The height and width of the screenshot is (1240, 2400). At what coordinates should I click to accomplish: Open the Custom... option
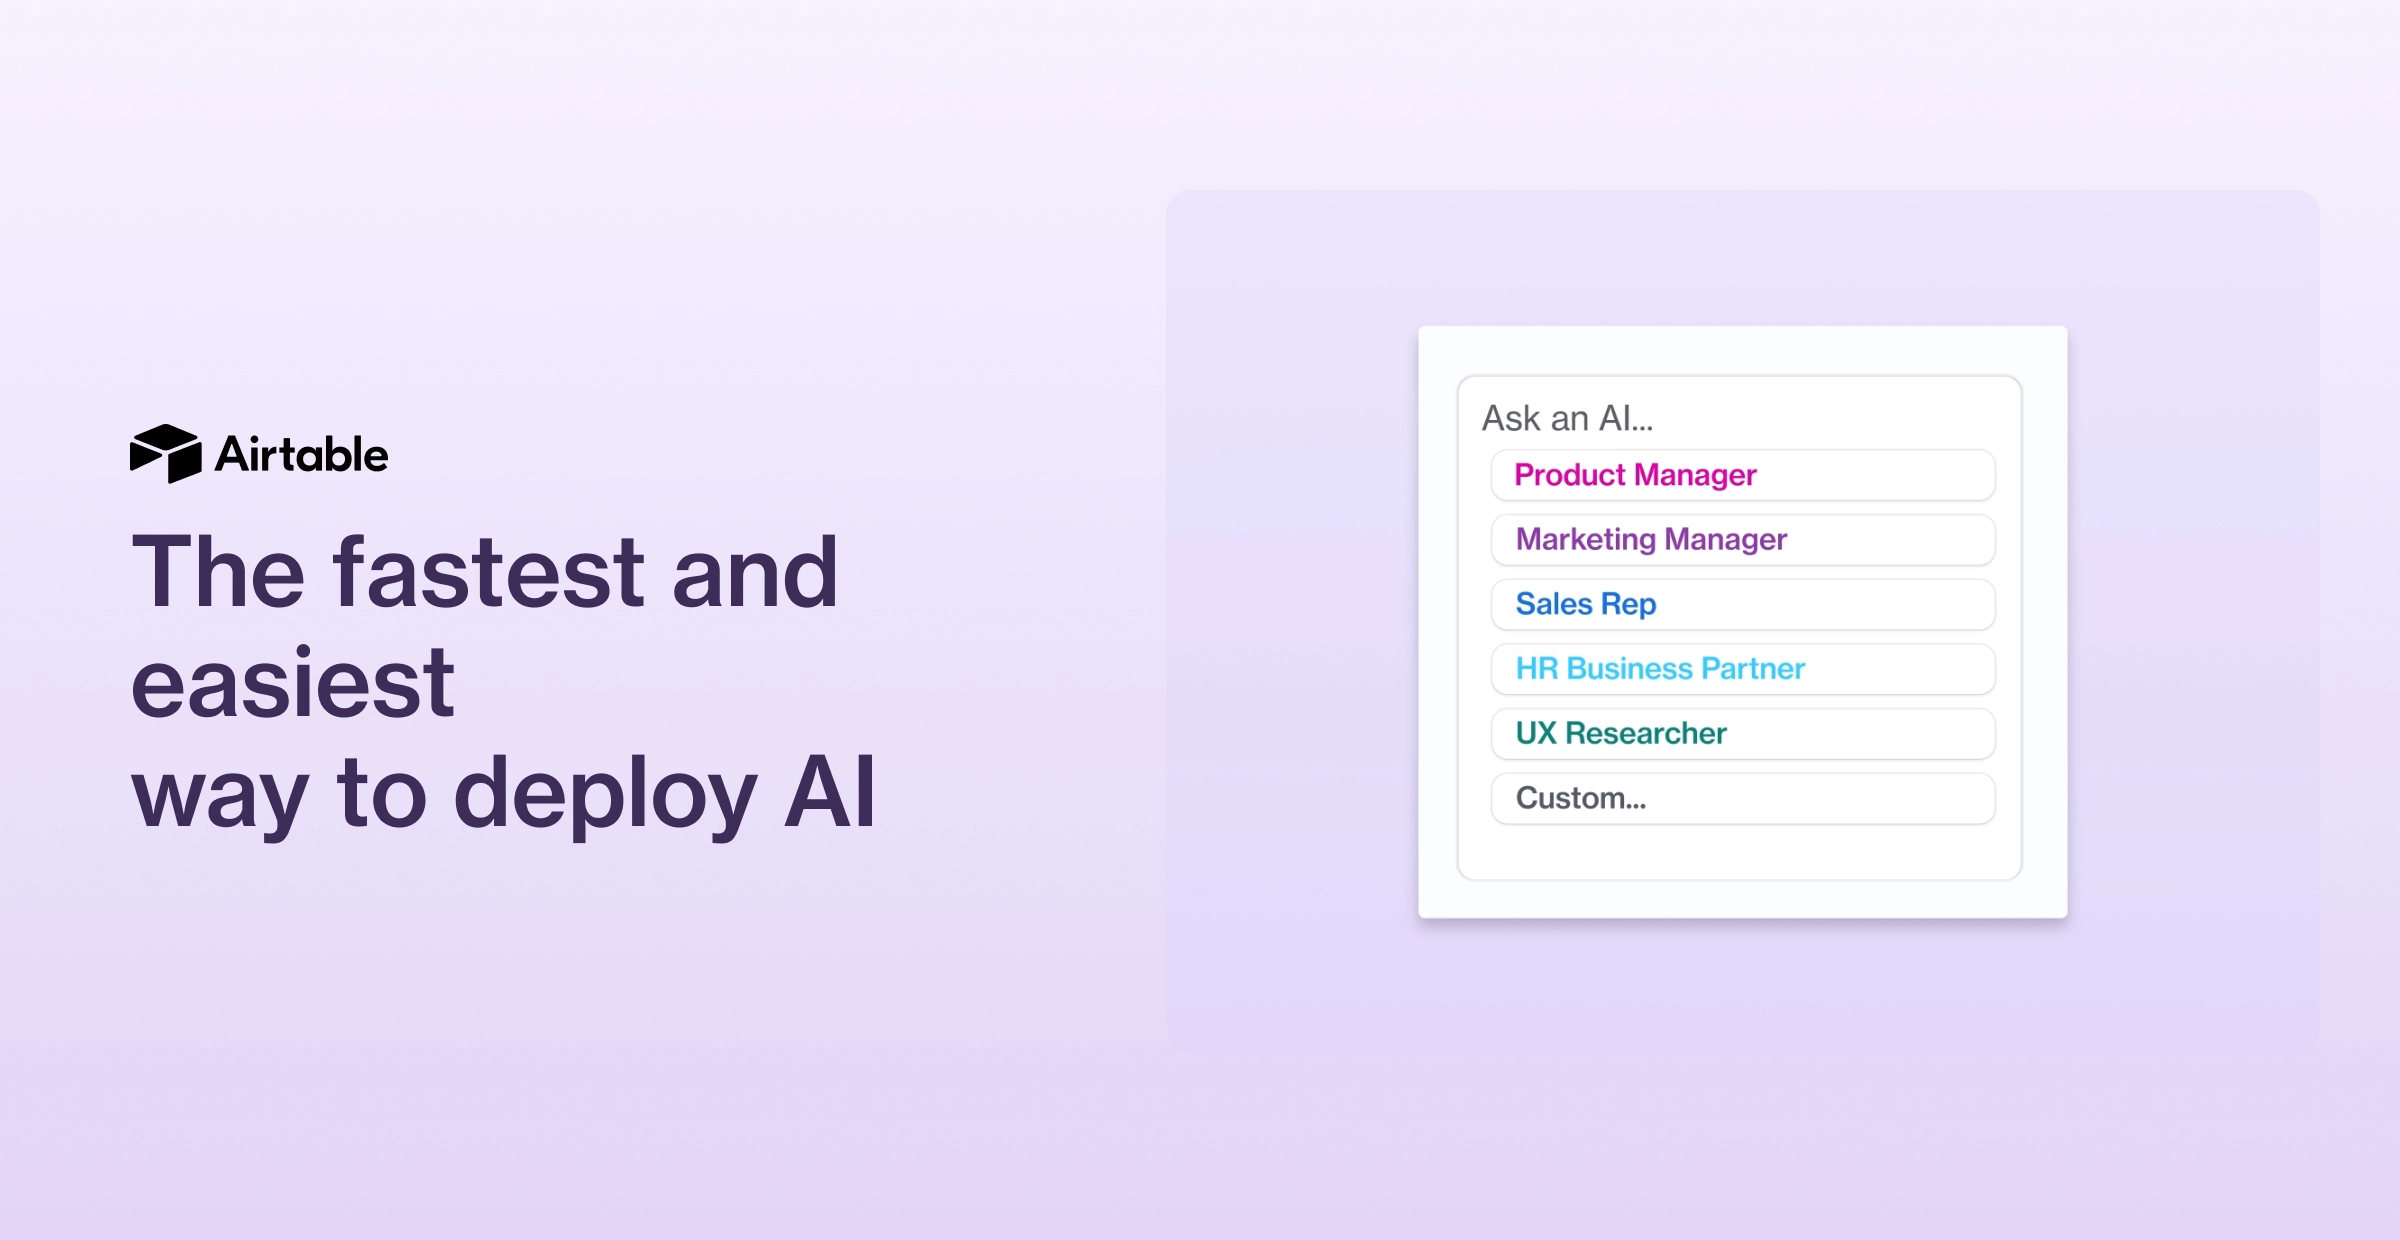coord(1742,798)
